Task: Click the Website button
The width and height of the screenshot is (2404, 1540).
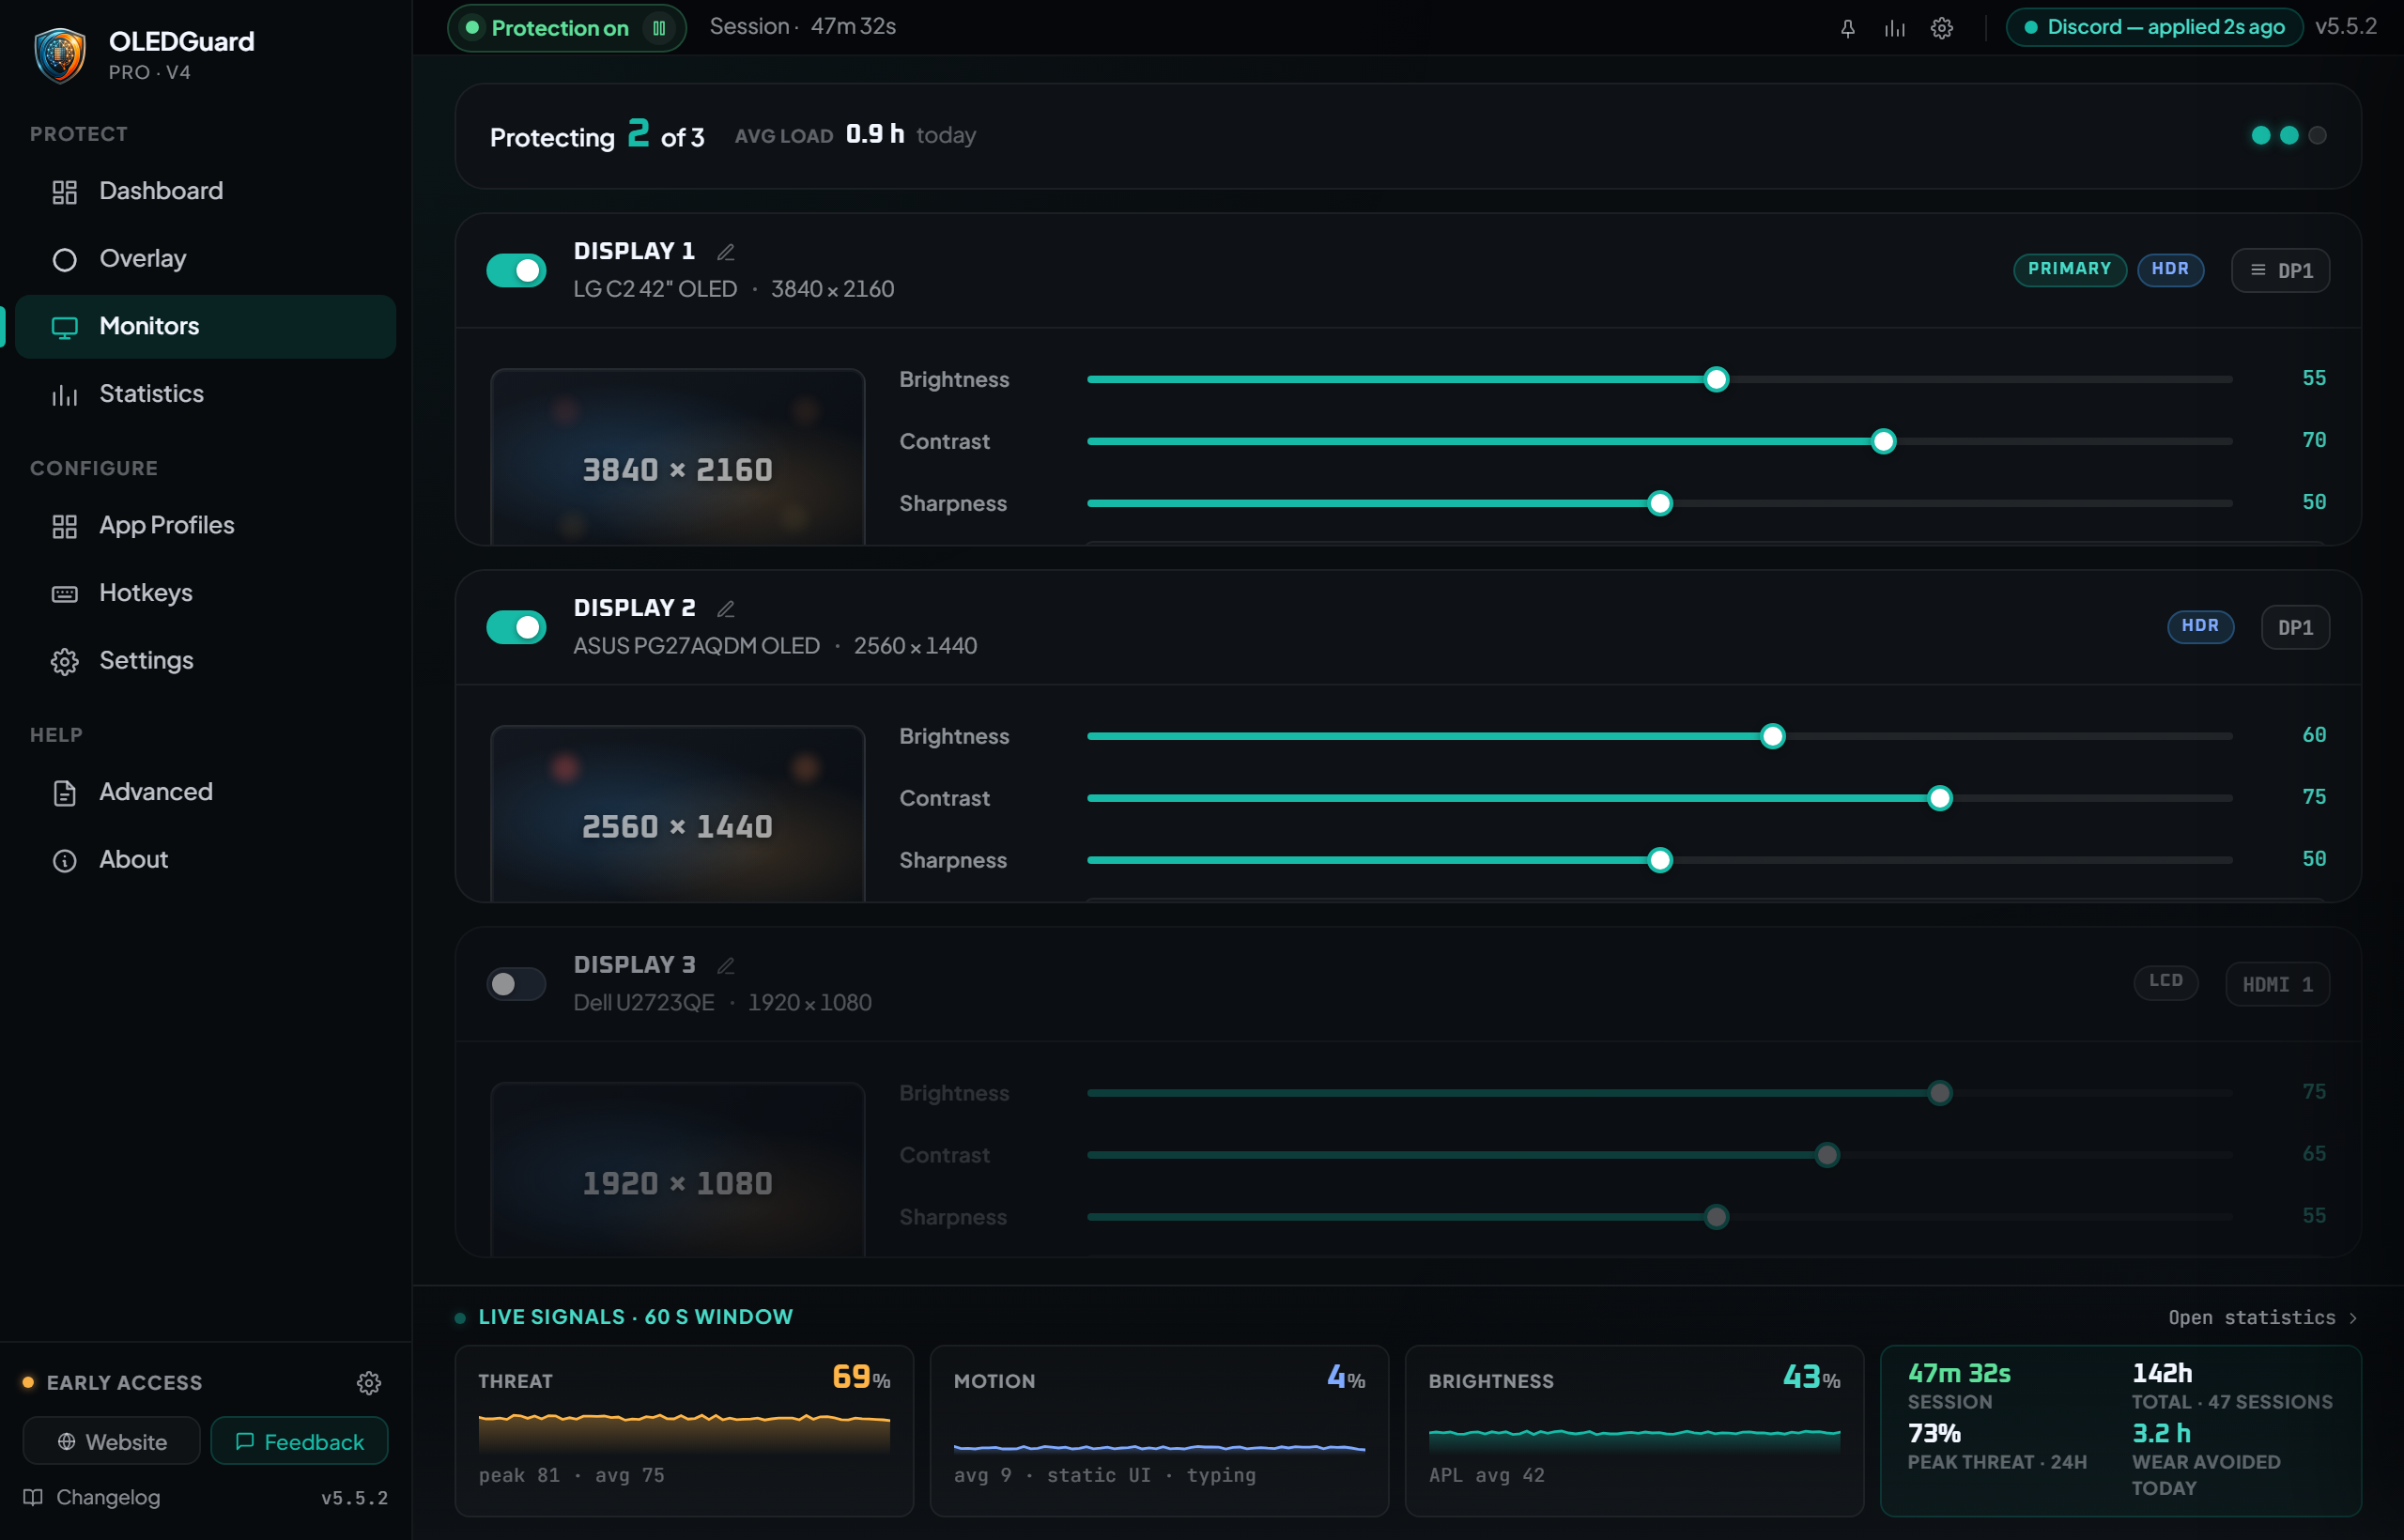Action: [111, 1441]
